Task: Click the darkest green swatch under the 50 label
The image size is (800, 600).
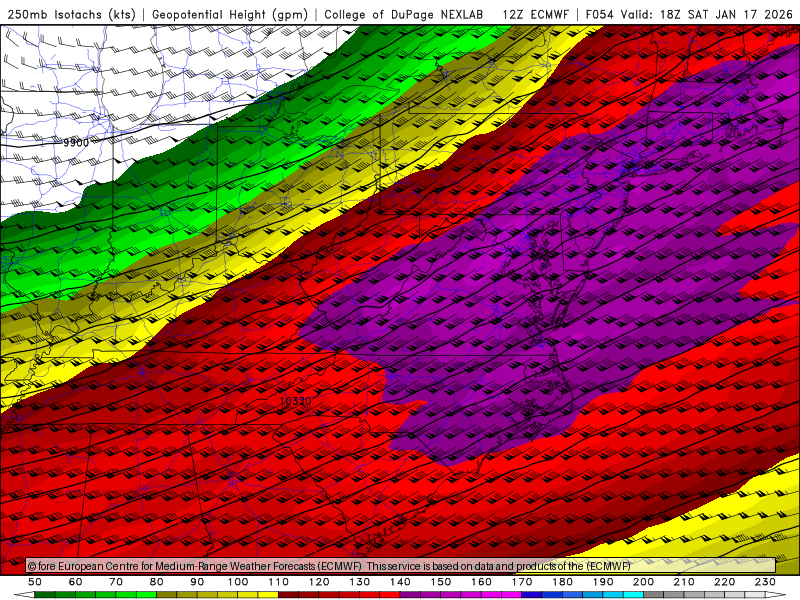Action: 45,595
